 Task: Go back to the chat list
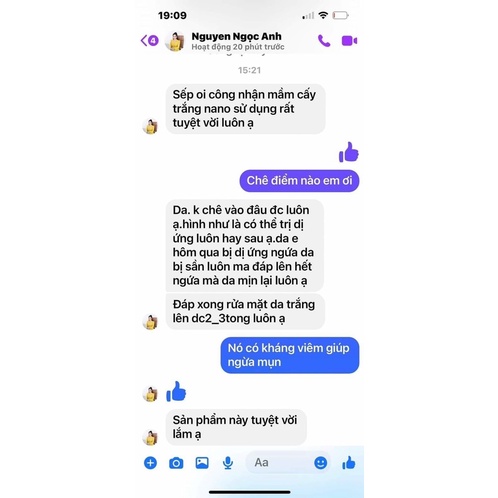(x=149, y=41)
